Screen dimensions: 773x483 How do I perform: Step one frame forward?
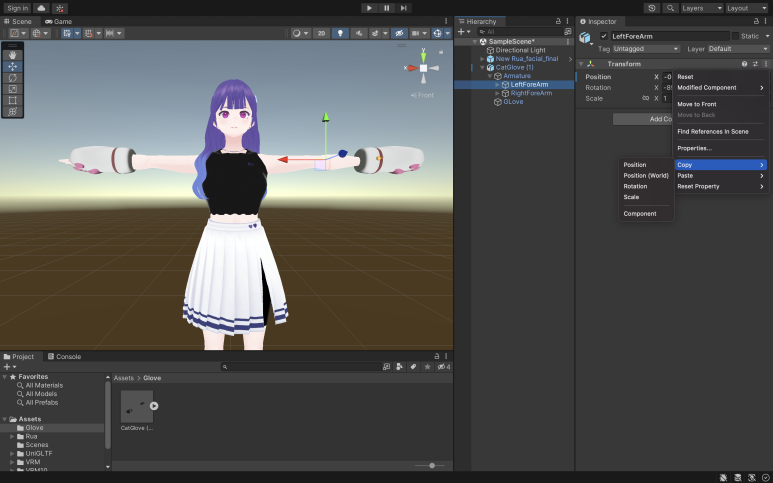point(404,8)
